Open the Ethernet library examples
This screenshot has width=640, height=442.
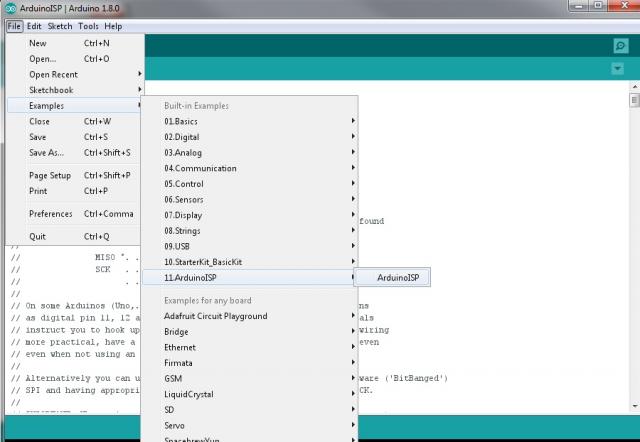point(249,347)
